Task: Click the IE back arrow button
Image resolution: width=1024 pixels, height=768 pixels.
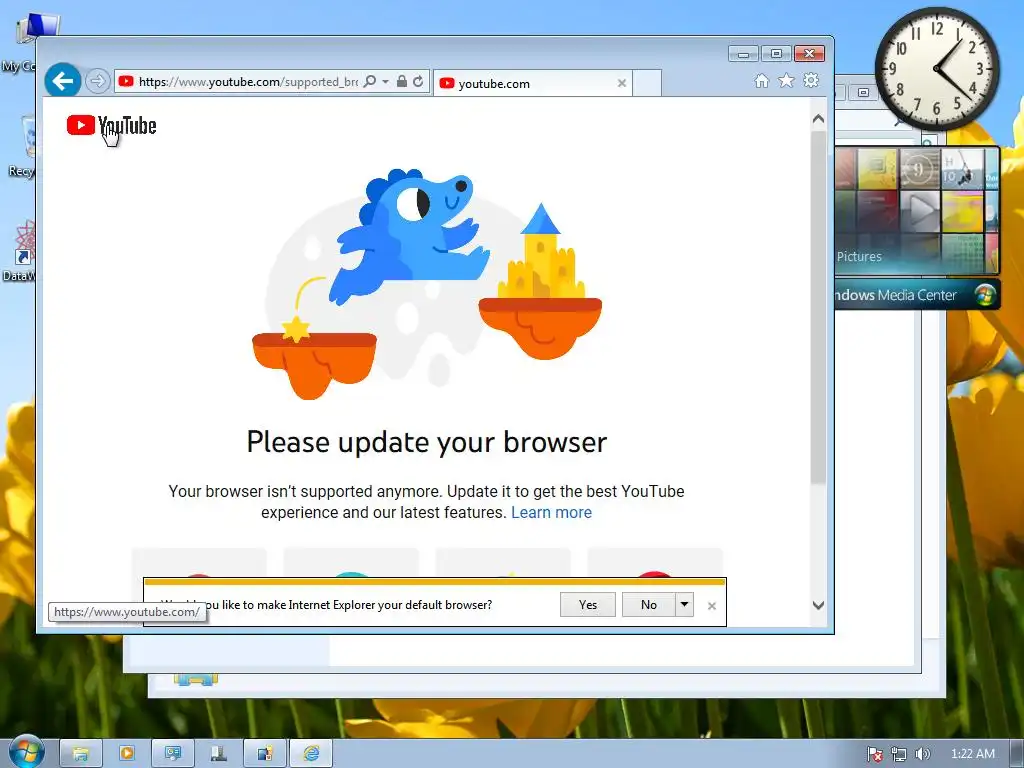Action: 63,81
